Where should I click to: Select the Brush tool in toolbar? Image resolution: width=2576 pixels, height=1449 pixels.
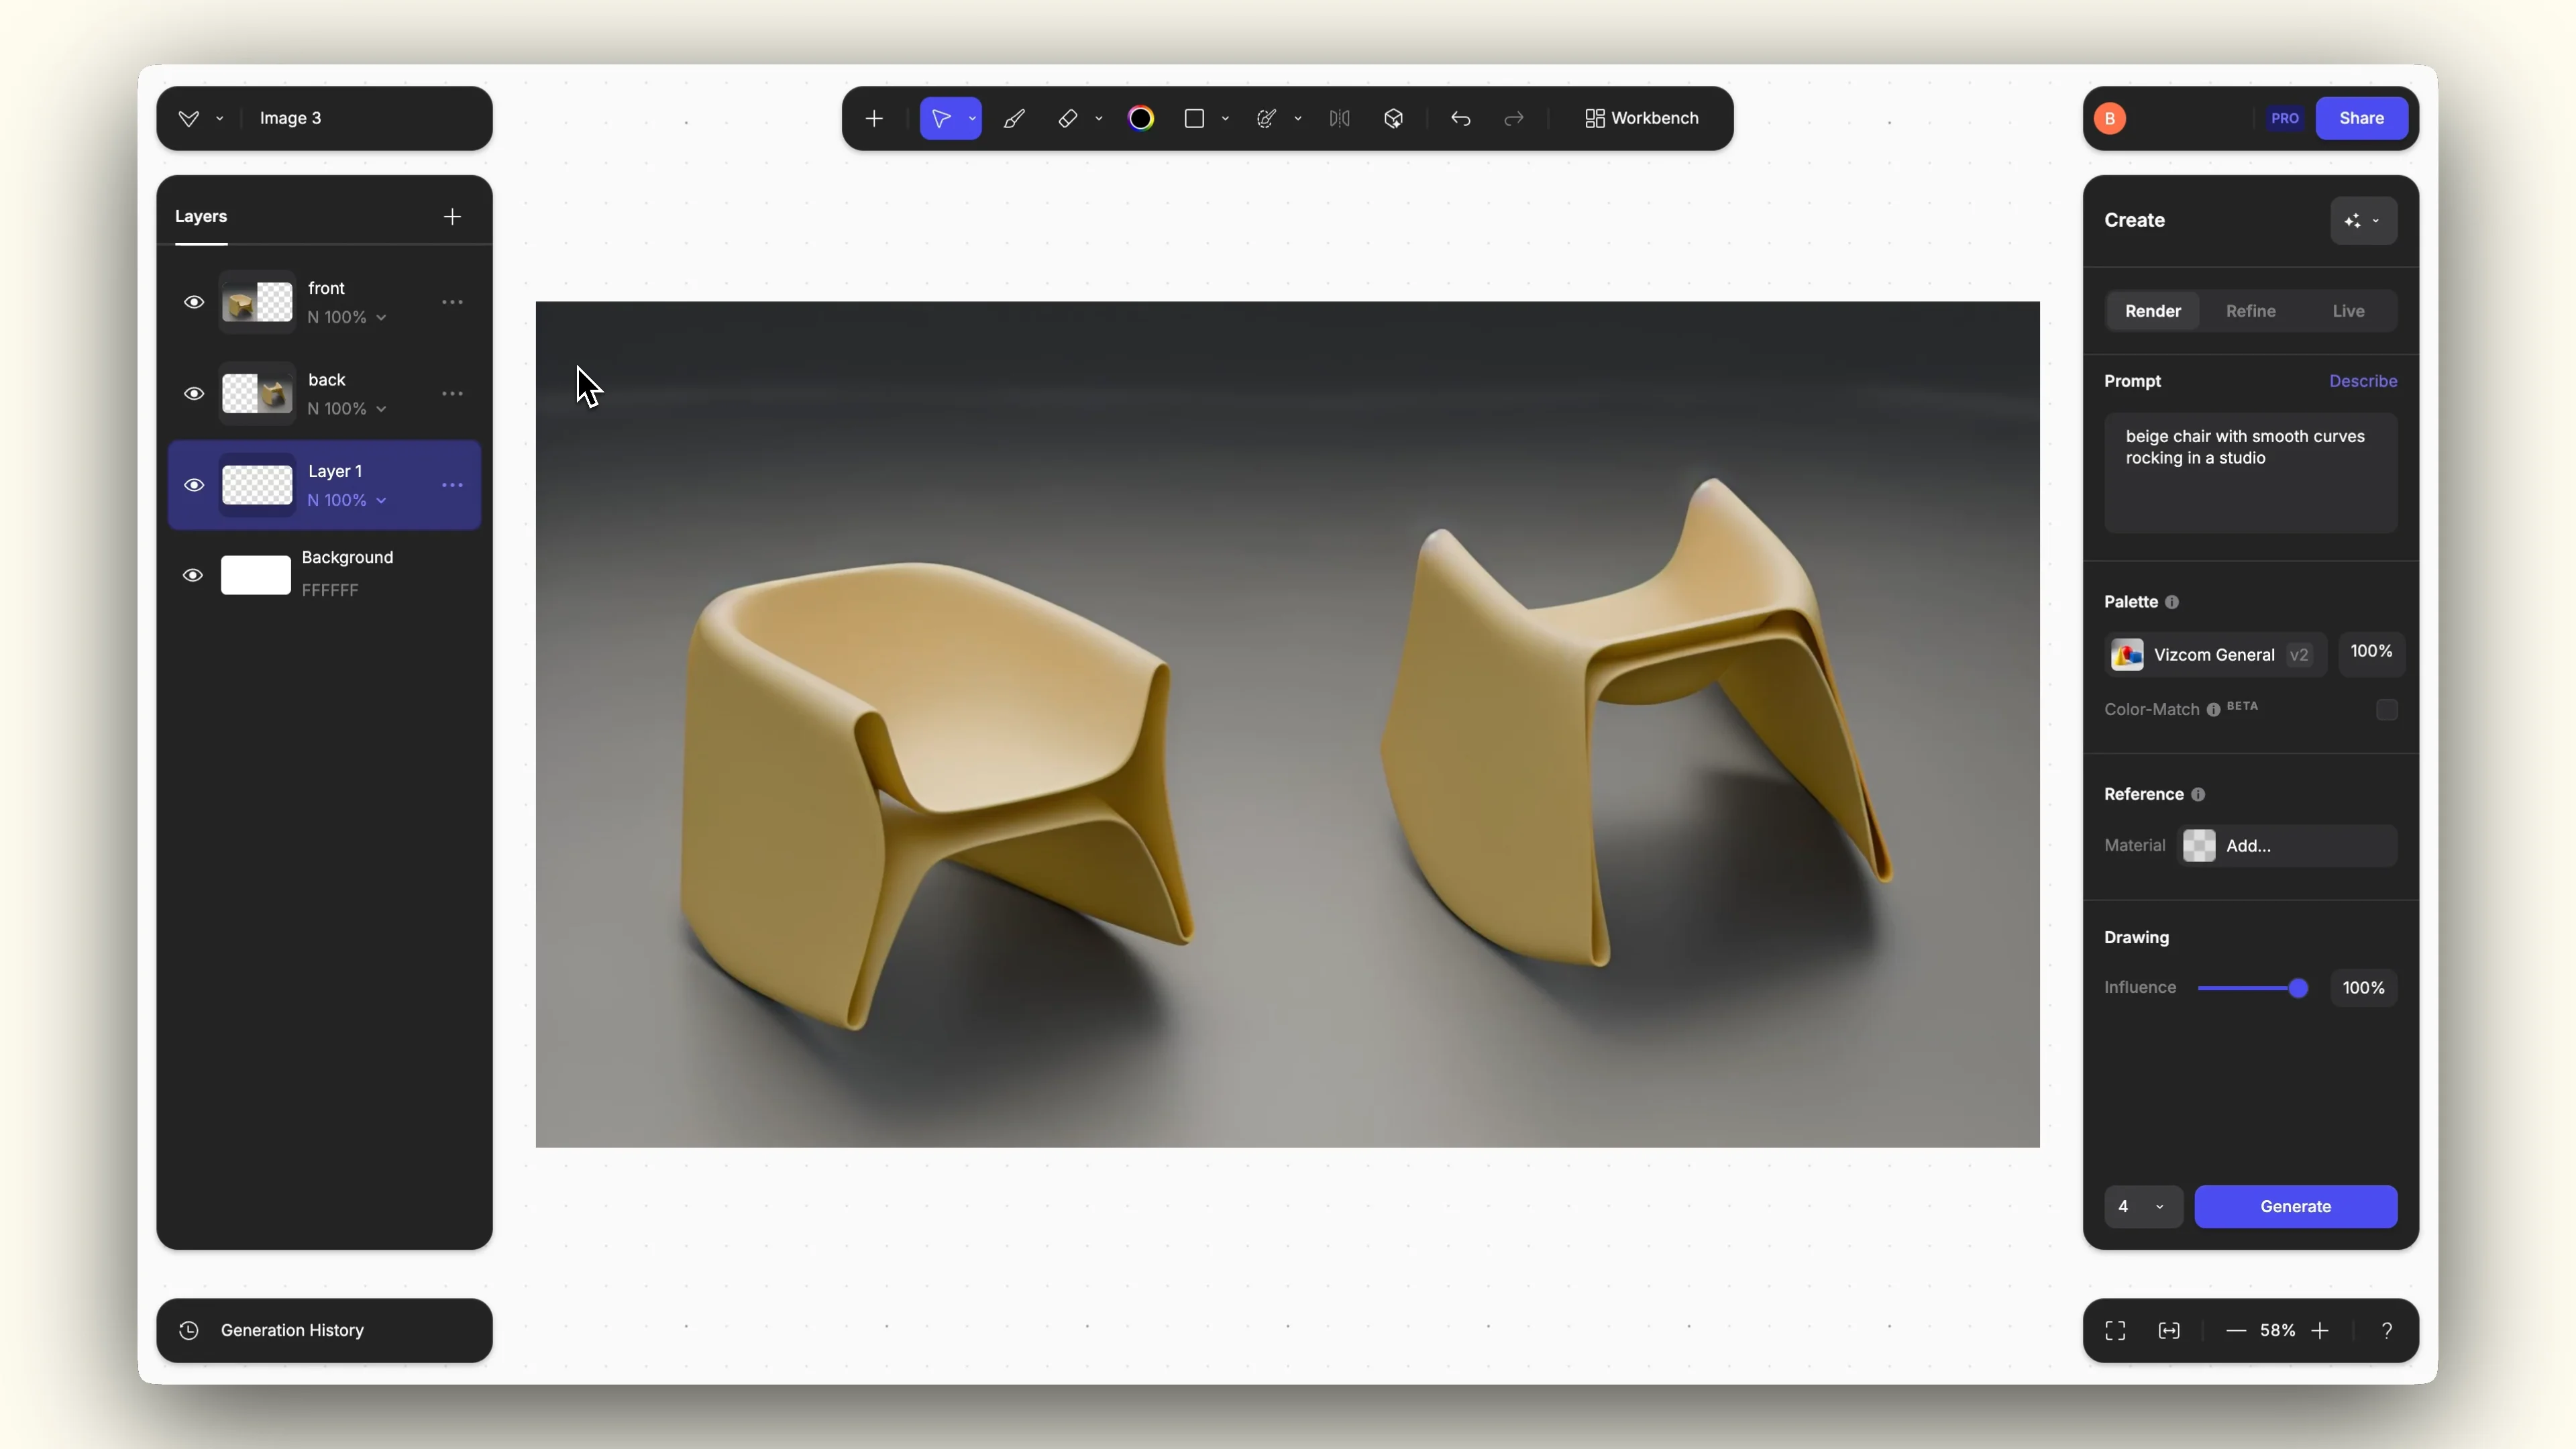1014,119
